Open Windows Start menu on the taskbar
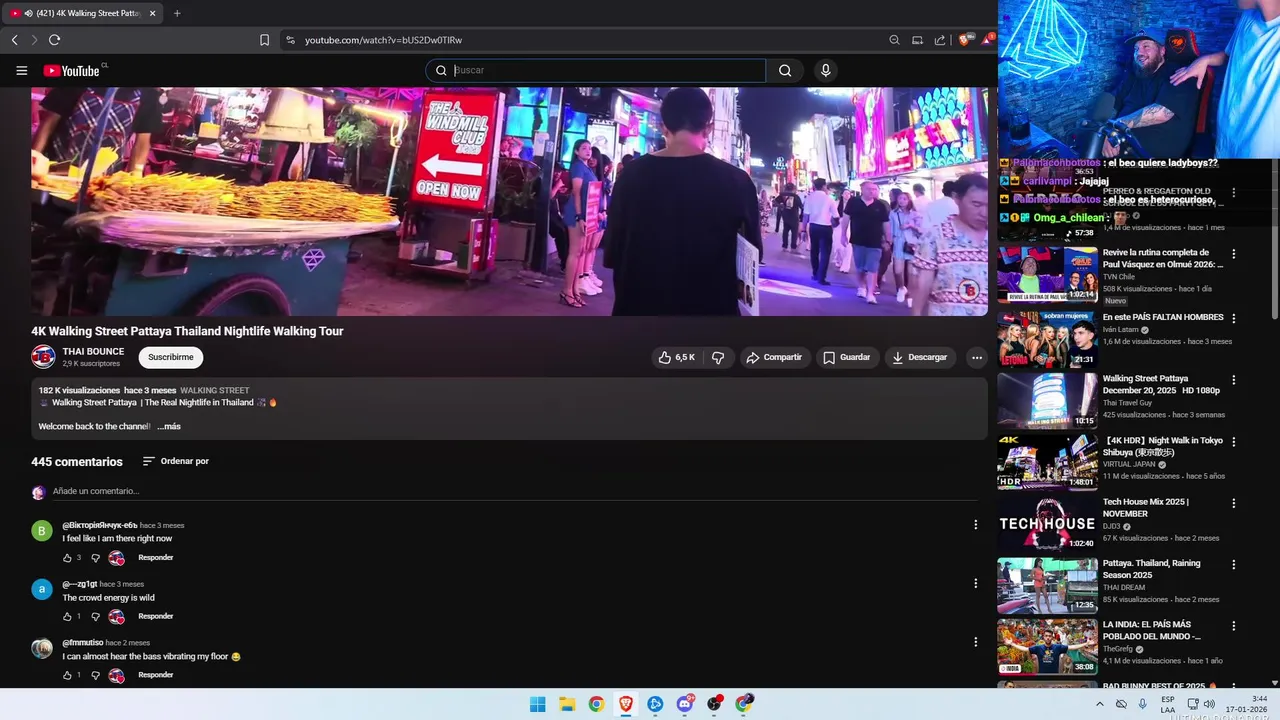The image size is (1280, 720). (537, 704)
